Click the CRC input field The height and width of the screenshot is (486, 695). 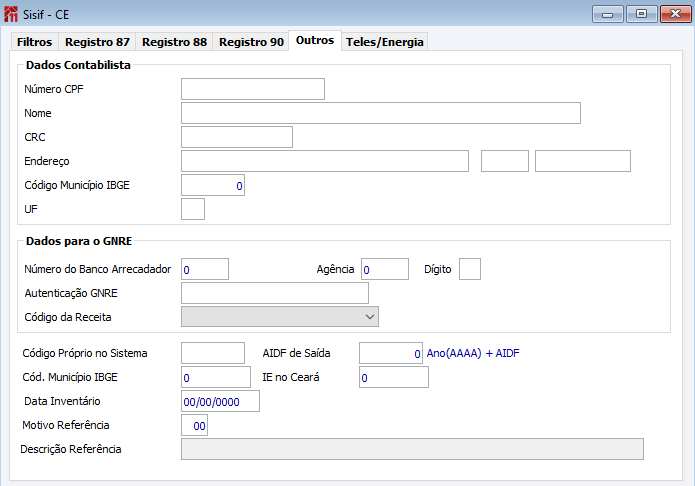237,137
